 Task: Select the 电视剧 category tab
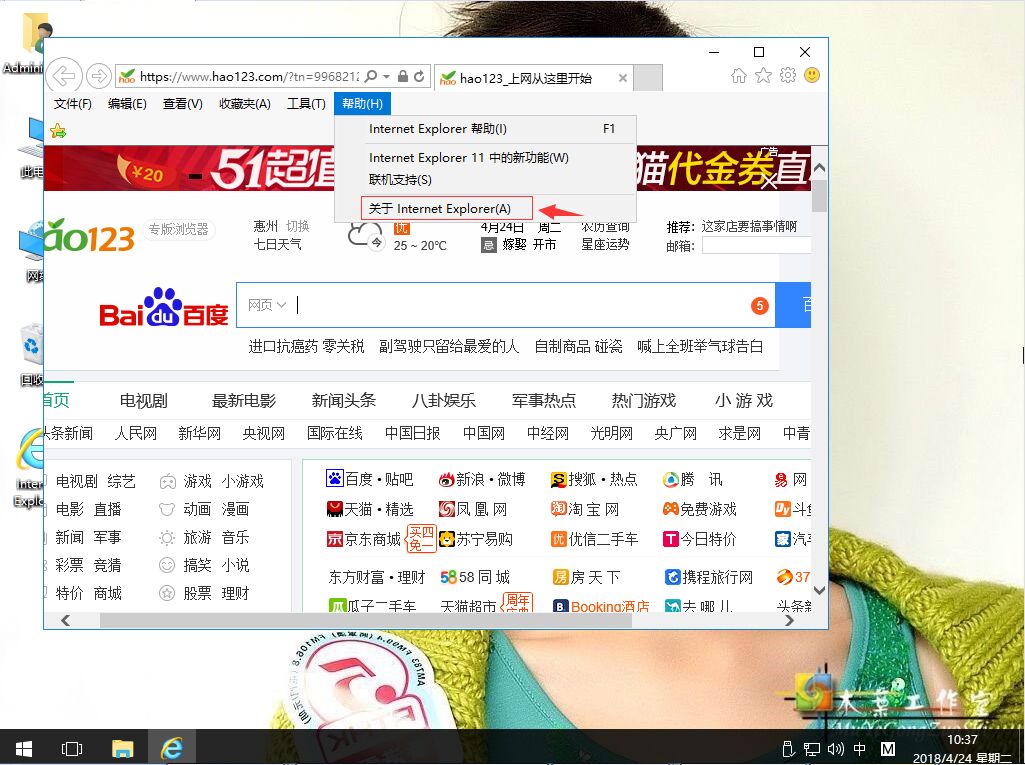pyautogui.click(x=144, y=401)
